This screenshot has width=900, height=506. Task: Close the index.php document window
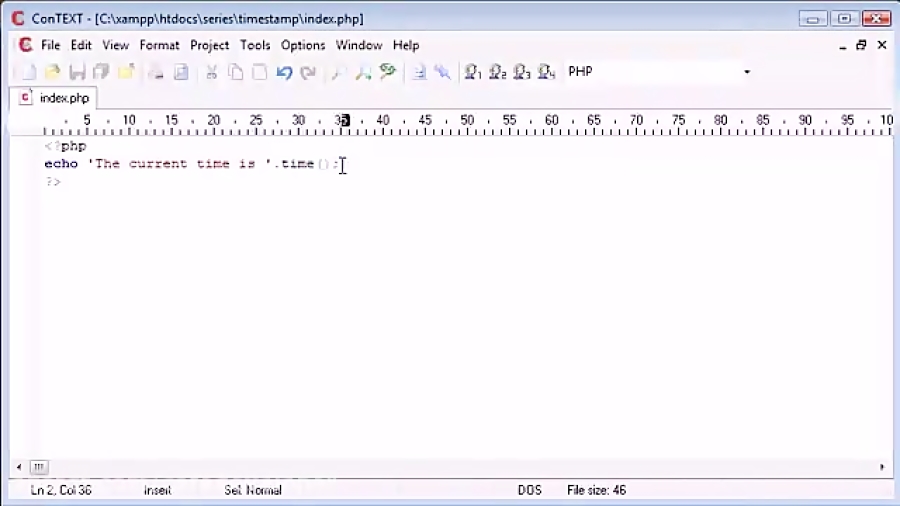coord(882,45)
